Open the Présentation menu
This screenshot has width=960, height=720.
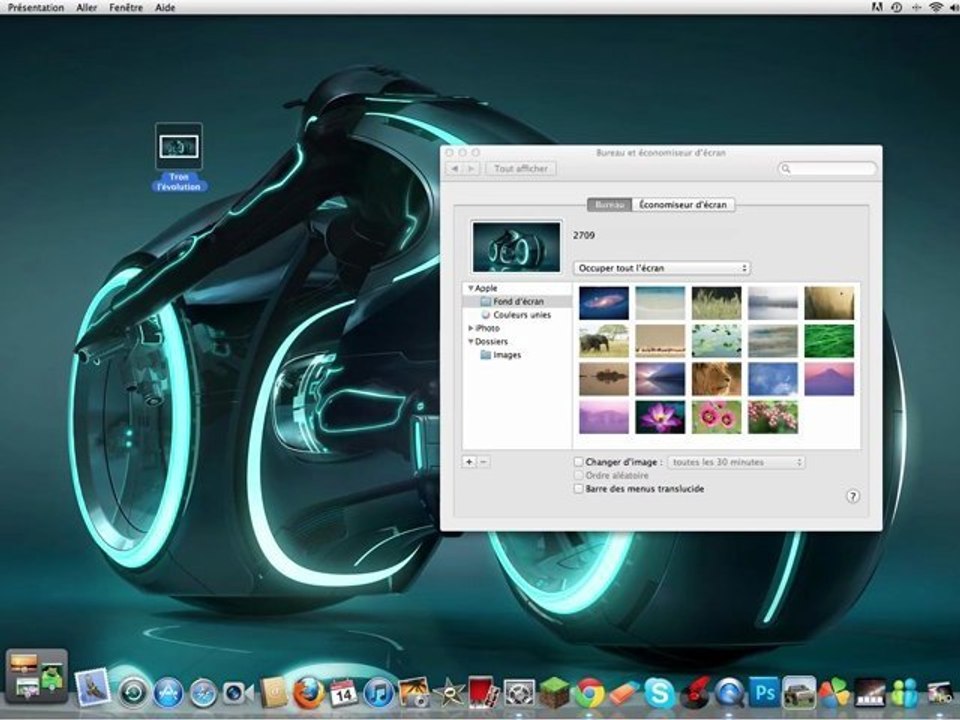pos(36,7)
